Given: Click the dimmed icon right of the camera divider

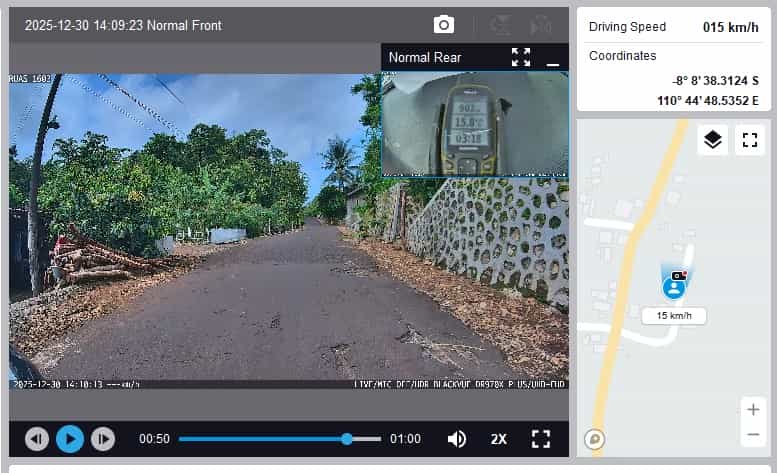Looking at the screenshot, I should click(501, 25).
